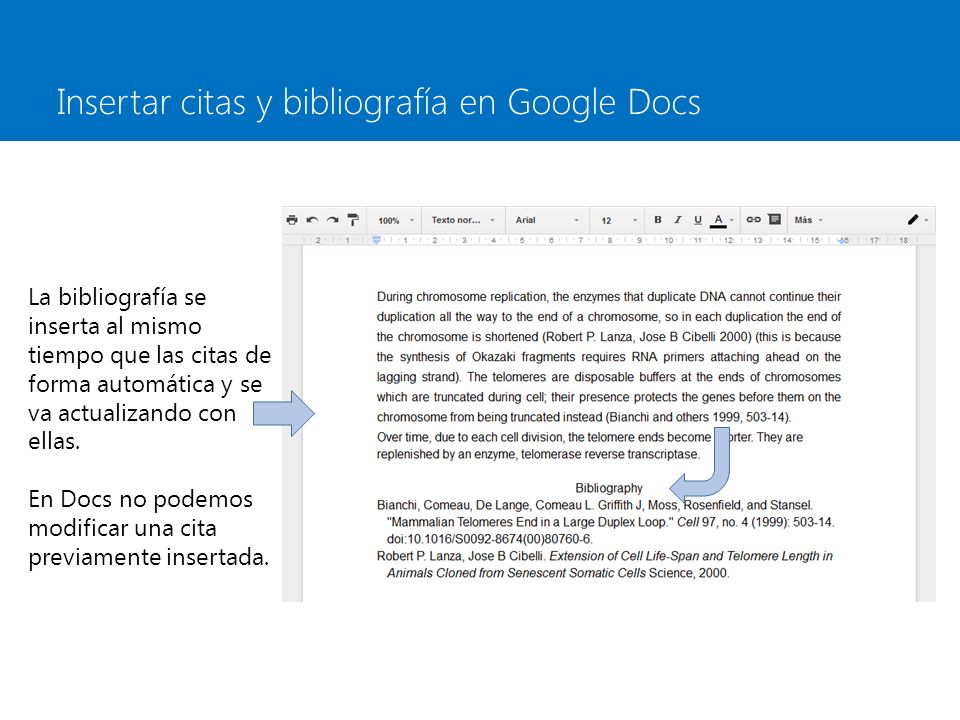Click the right indent marker on the ruler
960x720 pixels.
click(844, 241)
